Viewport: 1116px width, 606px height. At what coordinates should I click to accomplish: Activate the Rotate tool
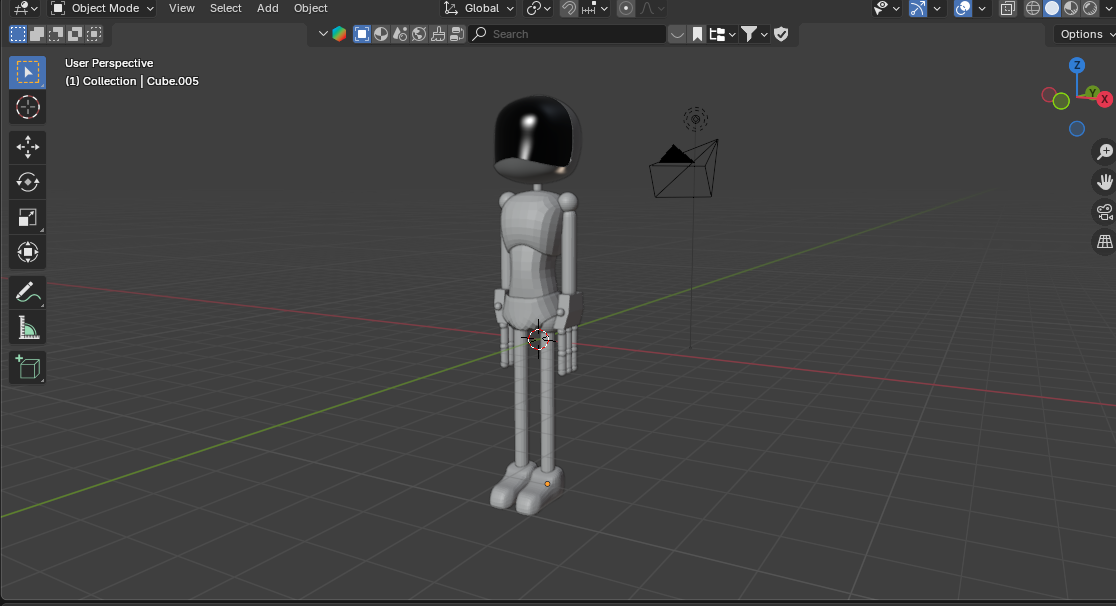pyautogui.click(x=27, y=182)
